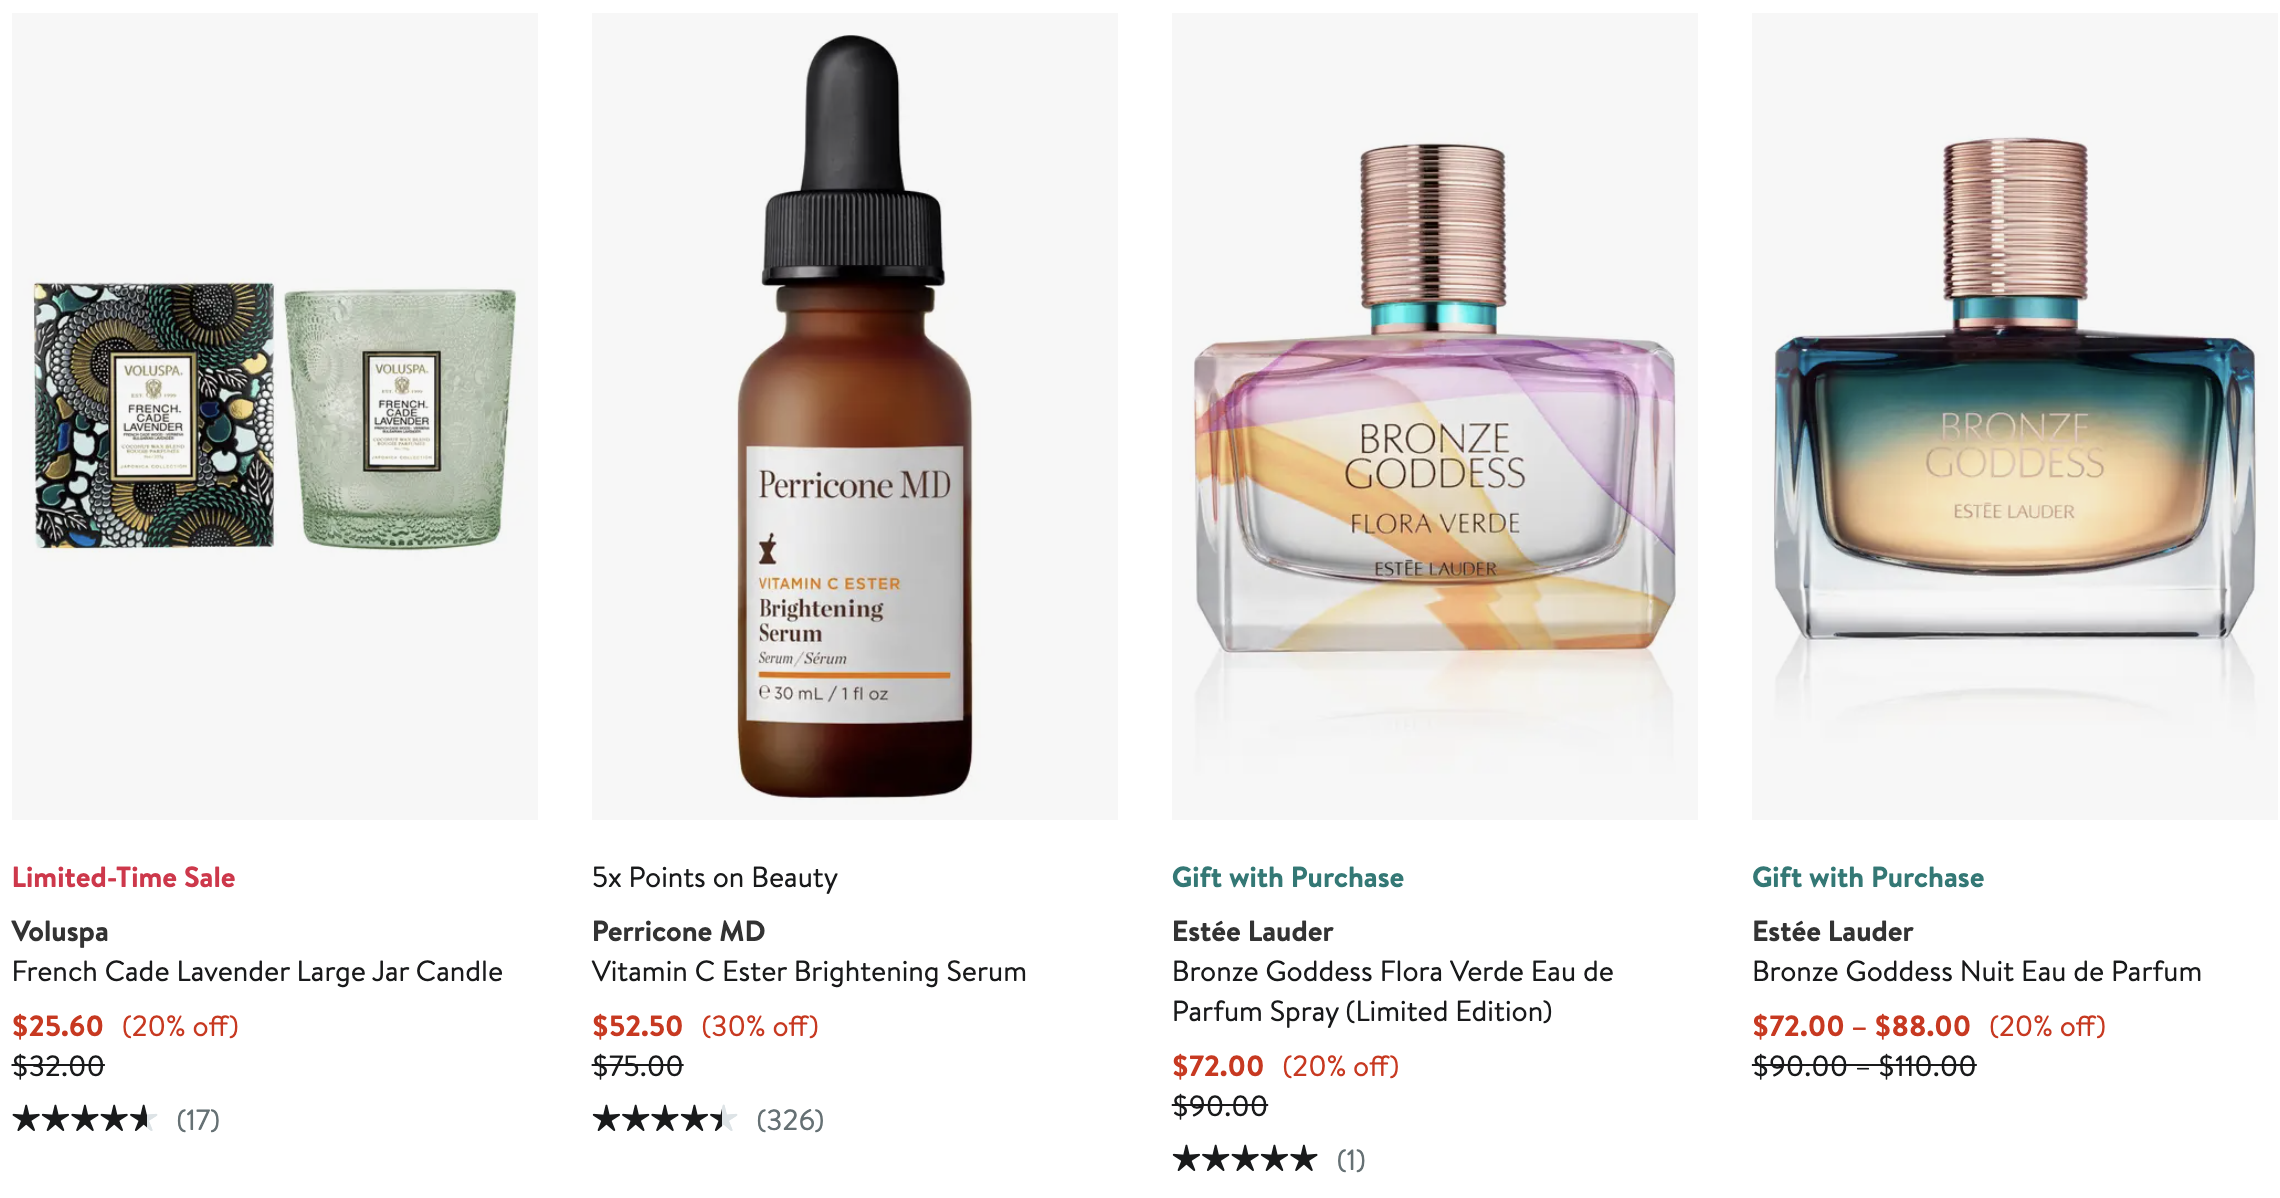The height and width of the screenshot is (1198, 2280).
Task: Open the Perricone MD serum bottle image
Action: click(x=855, y=416)
